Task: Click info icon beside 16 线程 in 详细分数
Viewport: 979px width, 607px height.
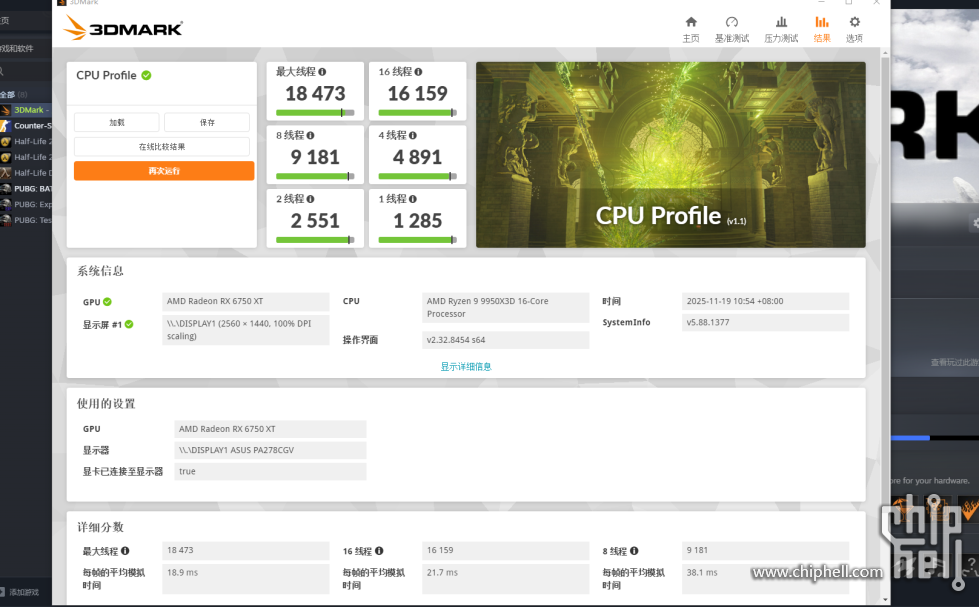Action: coord(379,551)
